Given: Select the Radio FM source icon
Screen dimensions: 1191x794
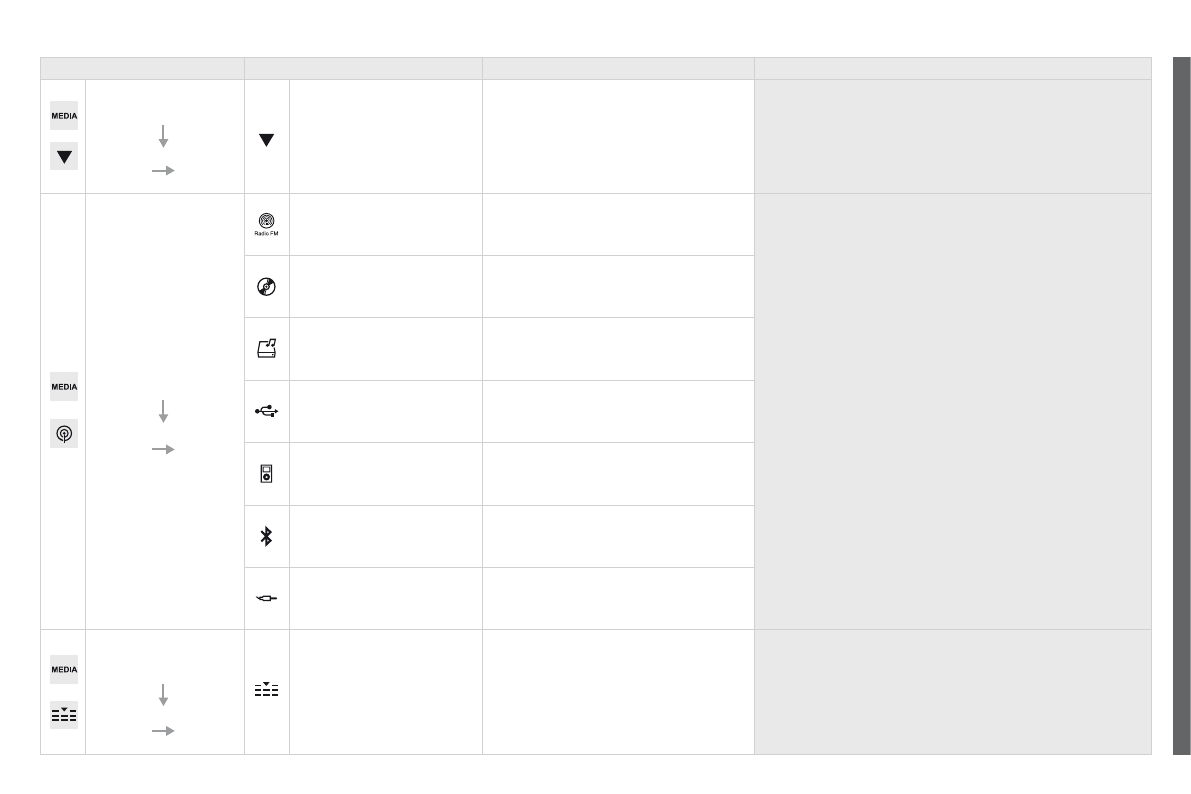Looking at the screenshot, I should [266, 223].
